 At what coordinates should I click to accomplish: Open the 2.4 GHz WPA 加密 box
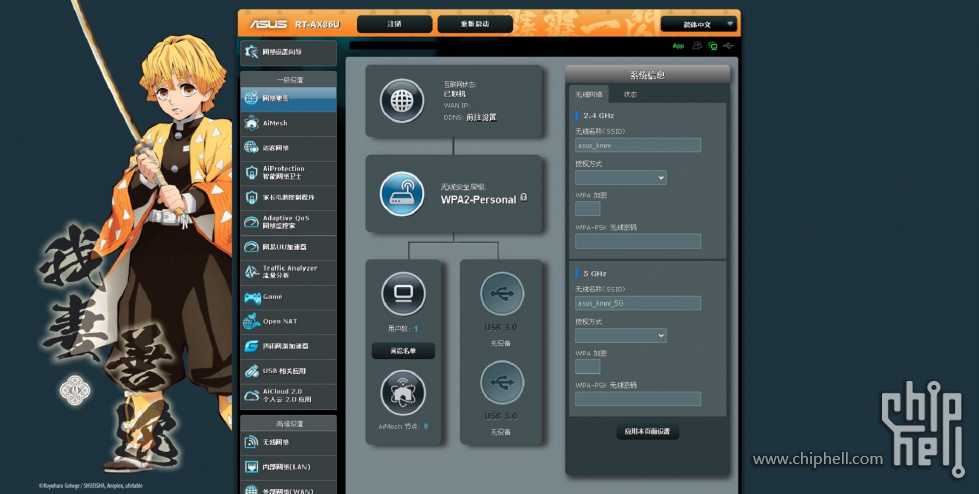coord(588,209)
